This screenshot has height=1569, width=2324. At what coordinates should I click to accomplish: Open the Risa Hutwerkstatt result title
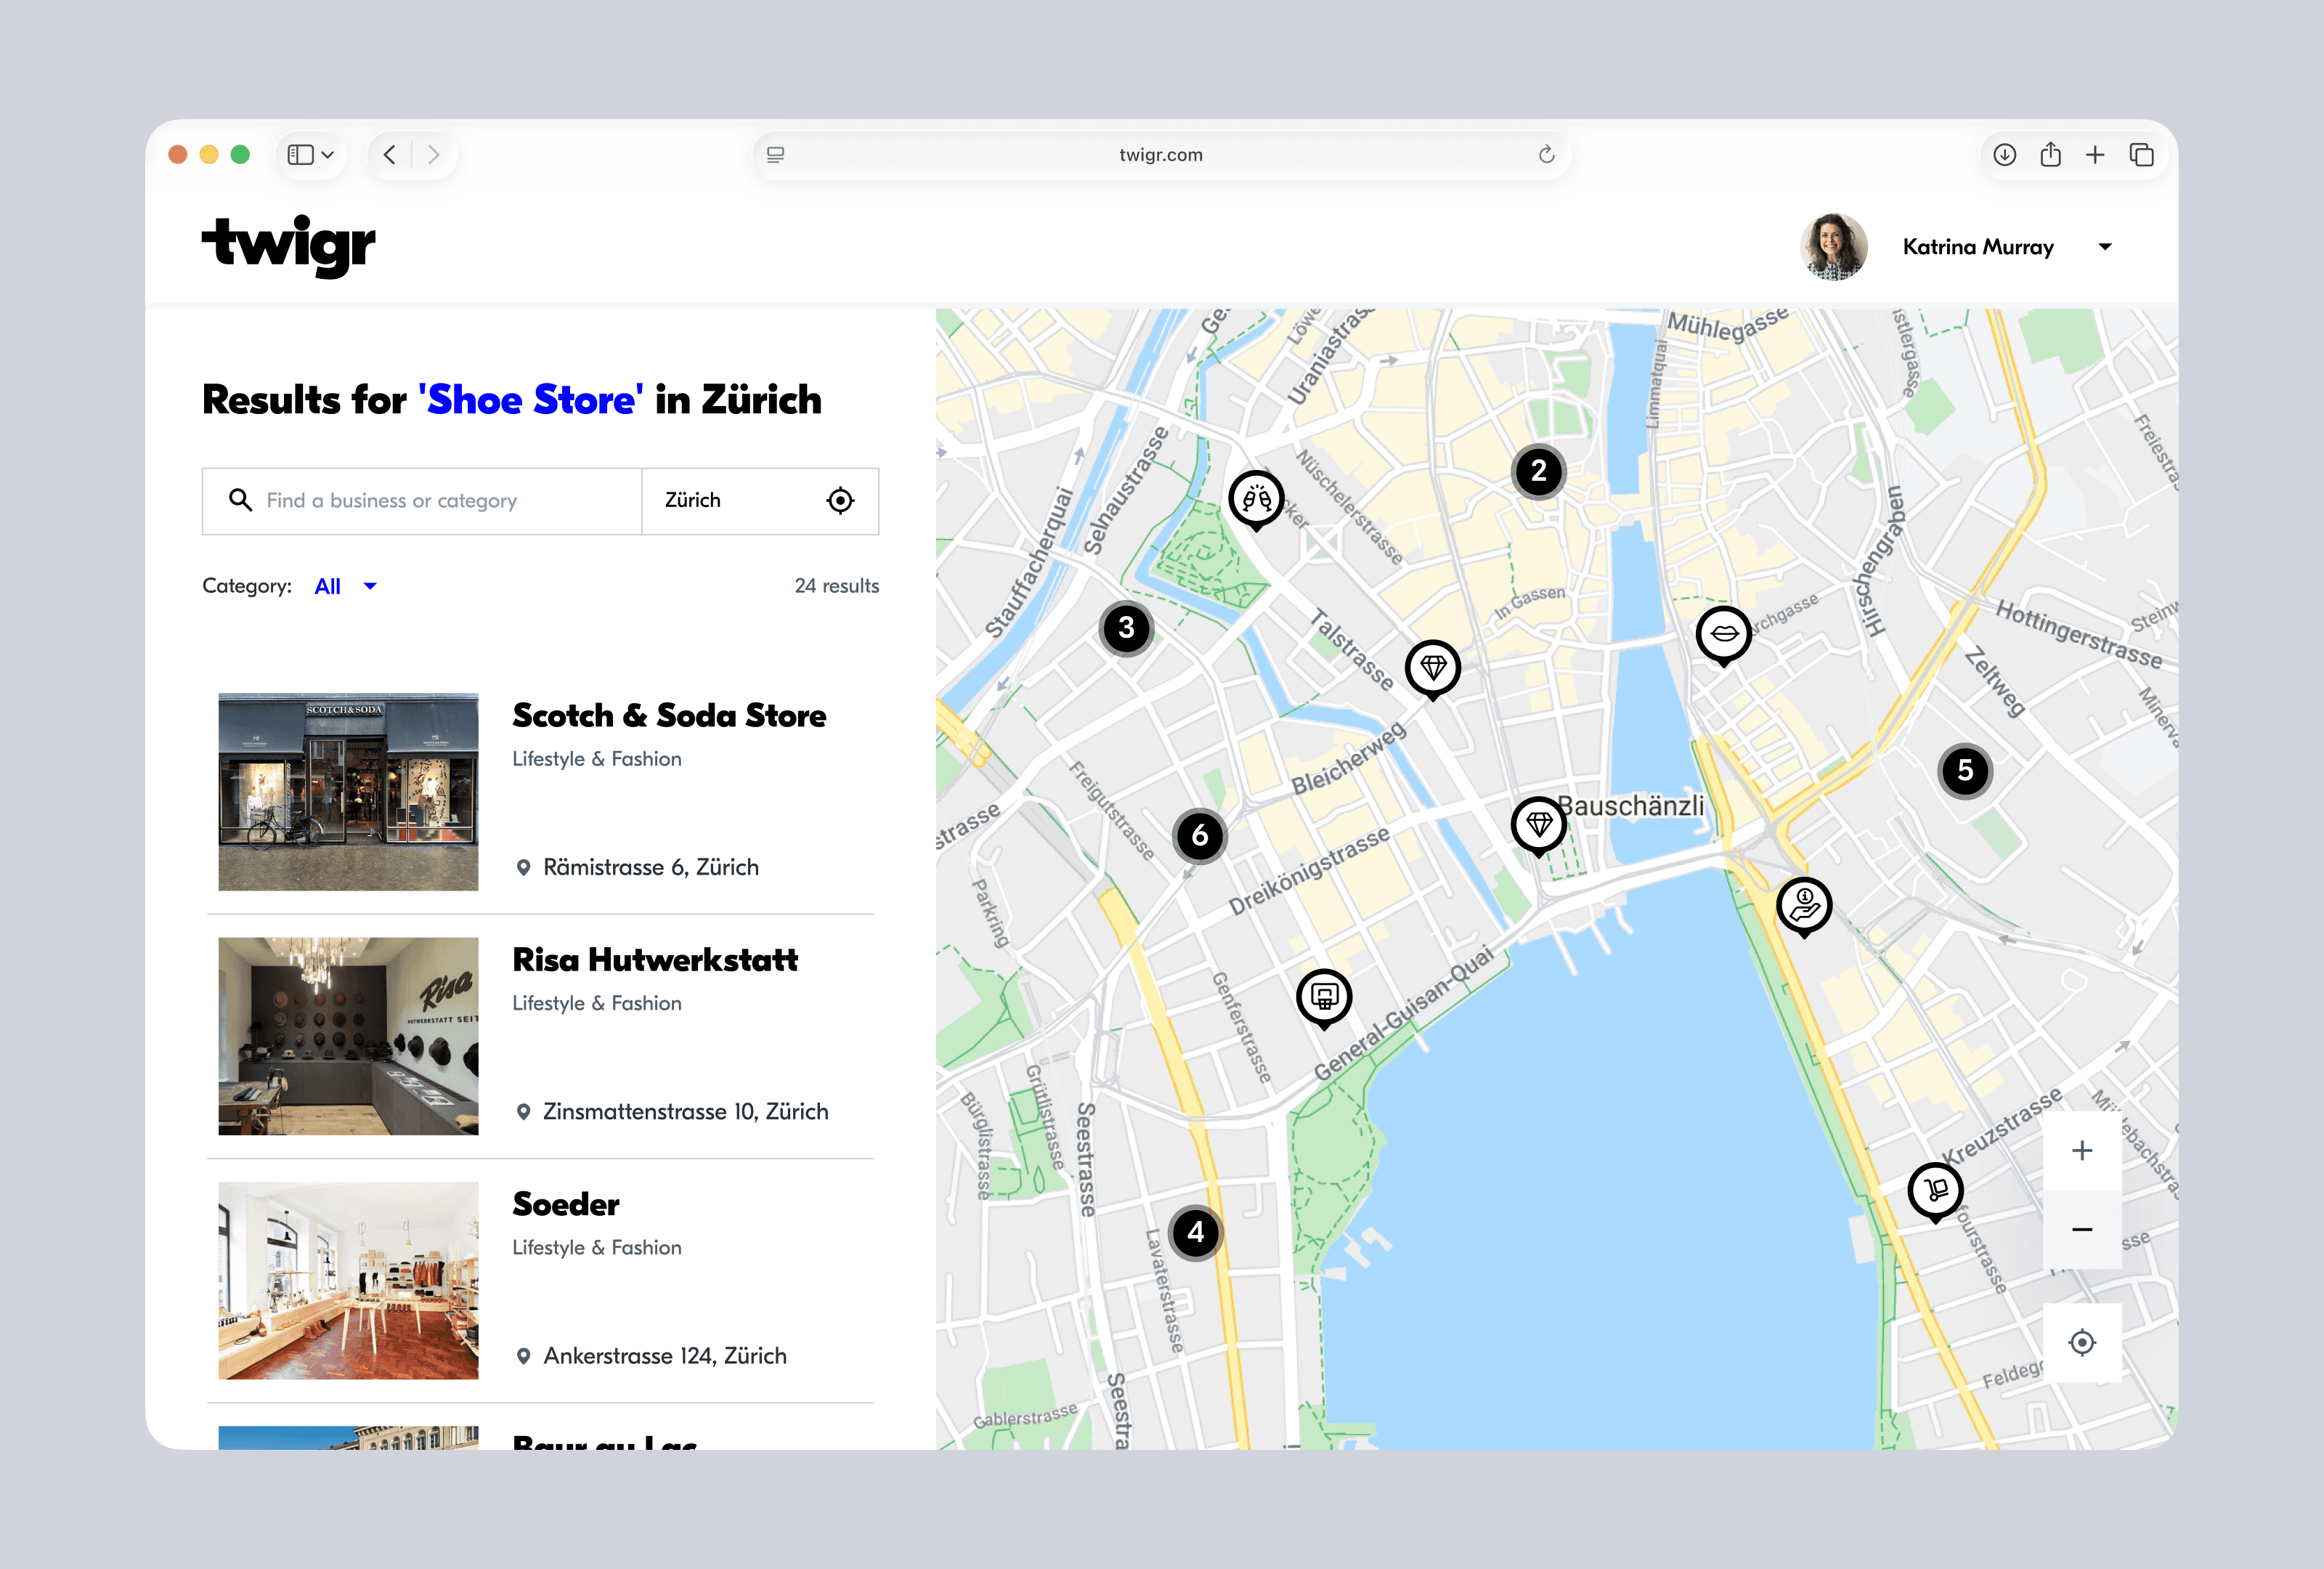pos(655,960)
